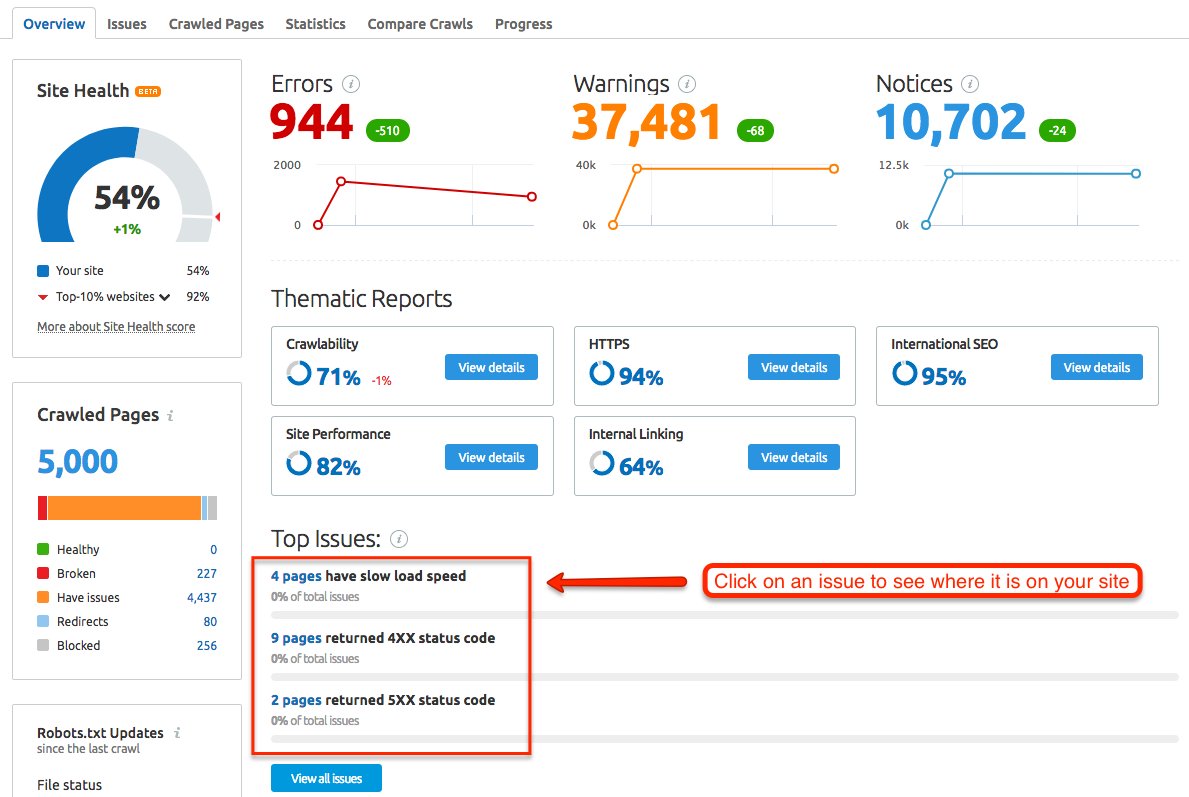Switch to the Issues tab
This screenshot has height=797, width=1189.
pos(126,23)
